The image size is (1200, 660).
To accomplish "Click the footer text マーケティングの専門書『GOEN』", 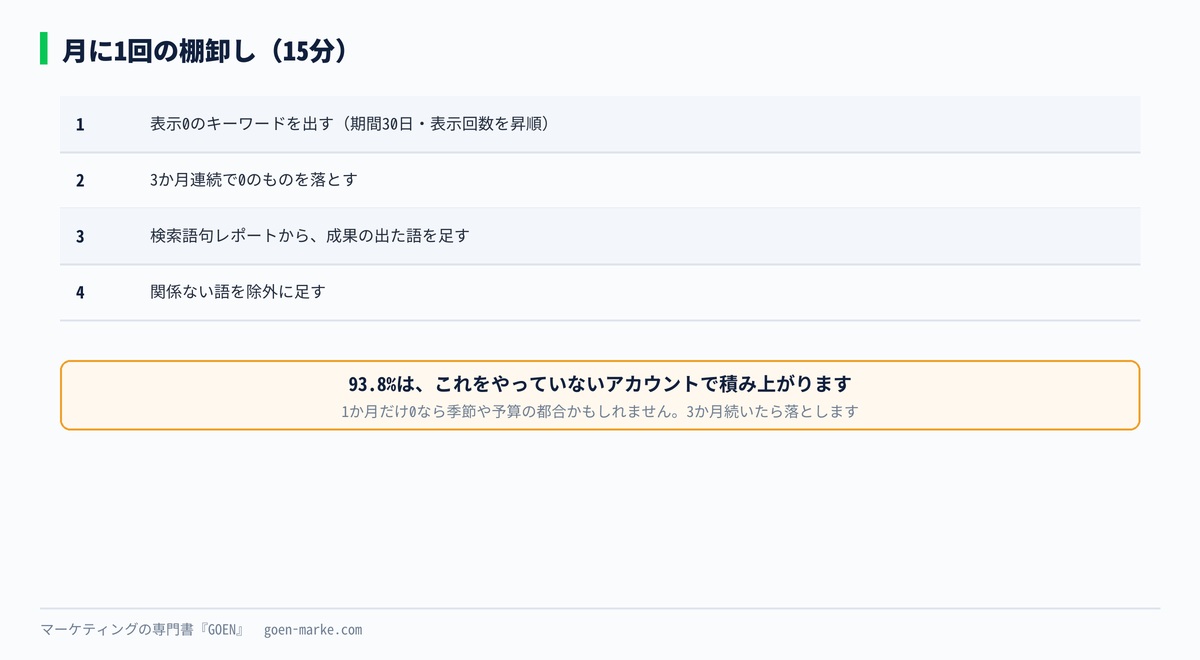I will coord(143,630).
